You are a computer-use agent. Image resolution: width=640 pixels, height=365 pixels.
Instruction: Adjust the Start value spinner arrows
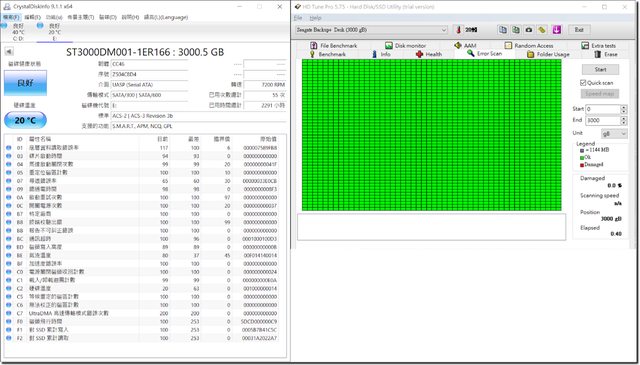[623, 109]
